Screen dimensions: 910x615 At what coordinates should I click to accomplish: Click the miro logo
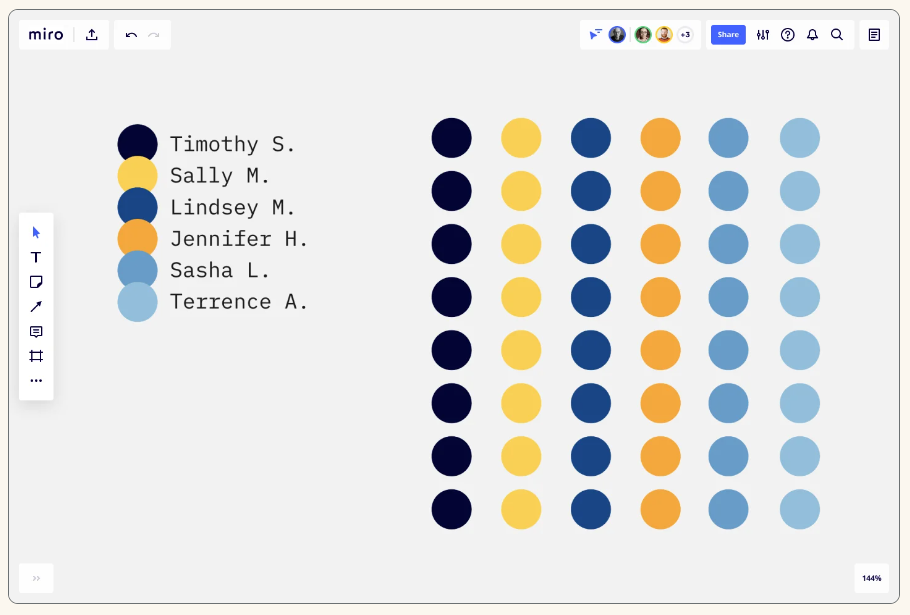(x=46, y=35)
